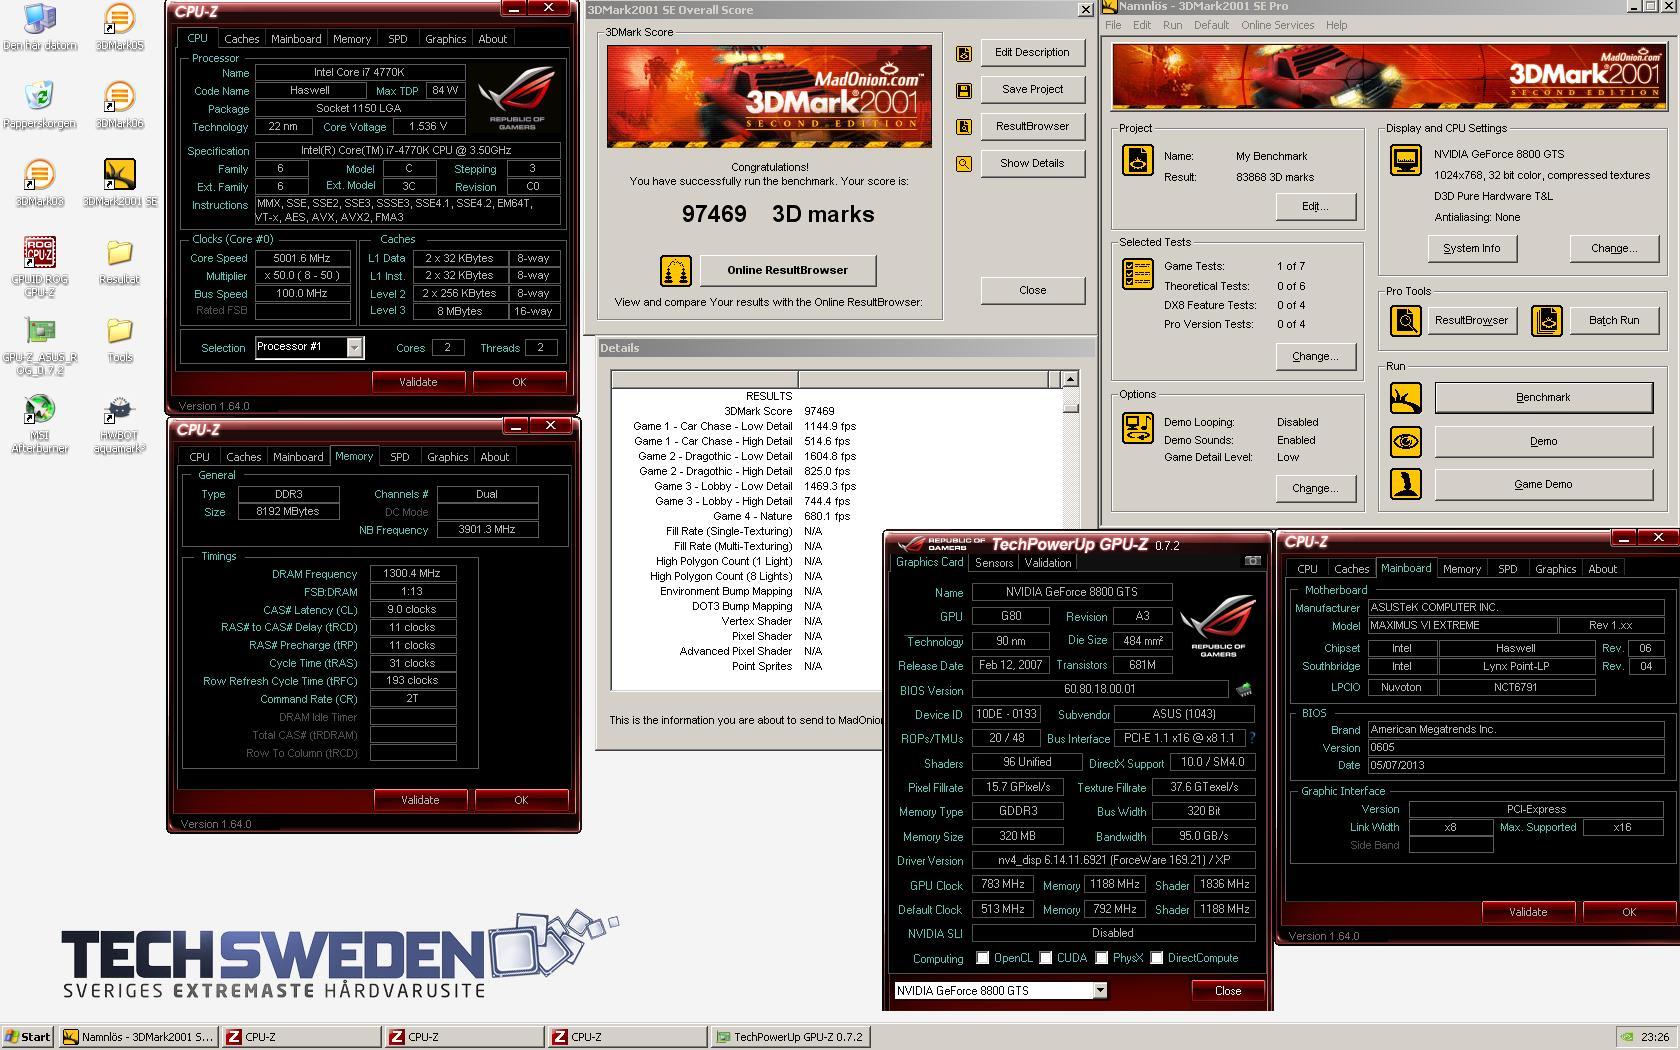Switch to SPD tab in memory CPU-Z window

click(x=399, y=457)
